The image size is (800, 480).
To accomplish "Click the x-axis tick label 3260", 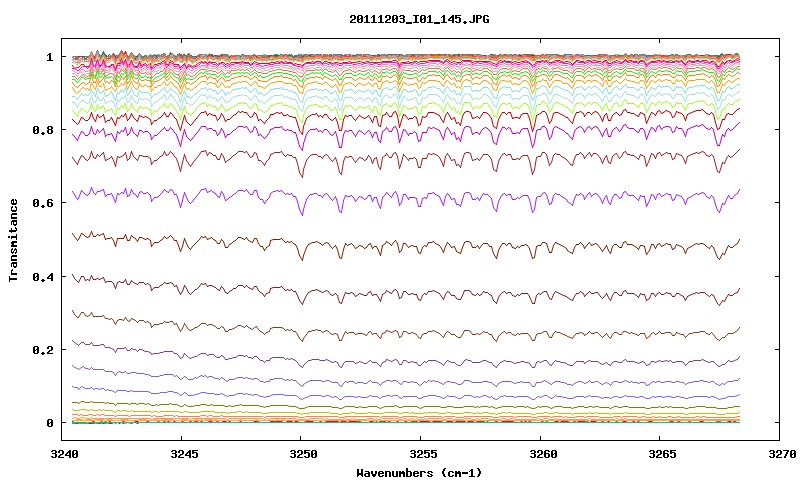I will pos(542,453).
